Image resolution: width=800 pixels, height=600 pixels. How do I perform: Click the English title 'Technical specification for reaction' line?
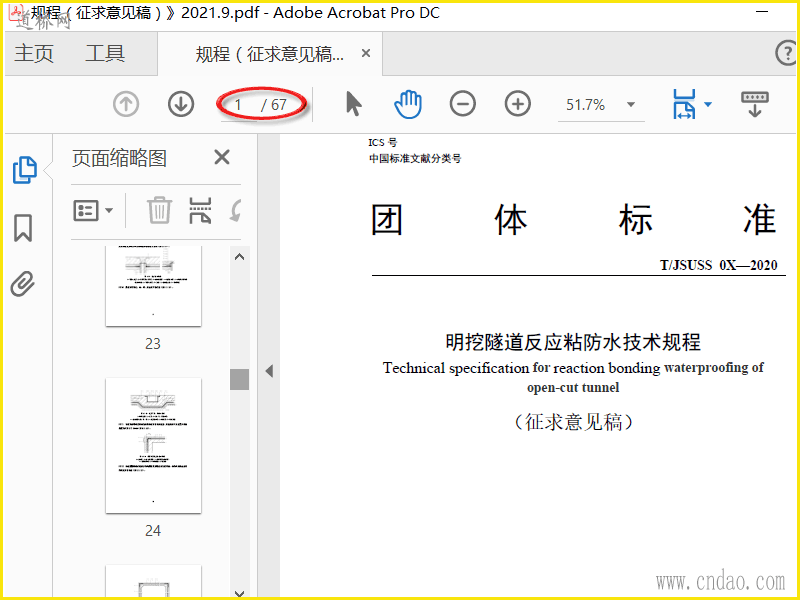(x=573, y=368)
